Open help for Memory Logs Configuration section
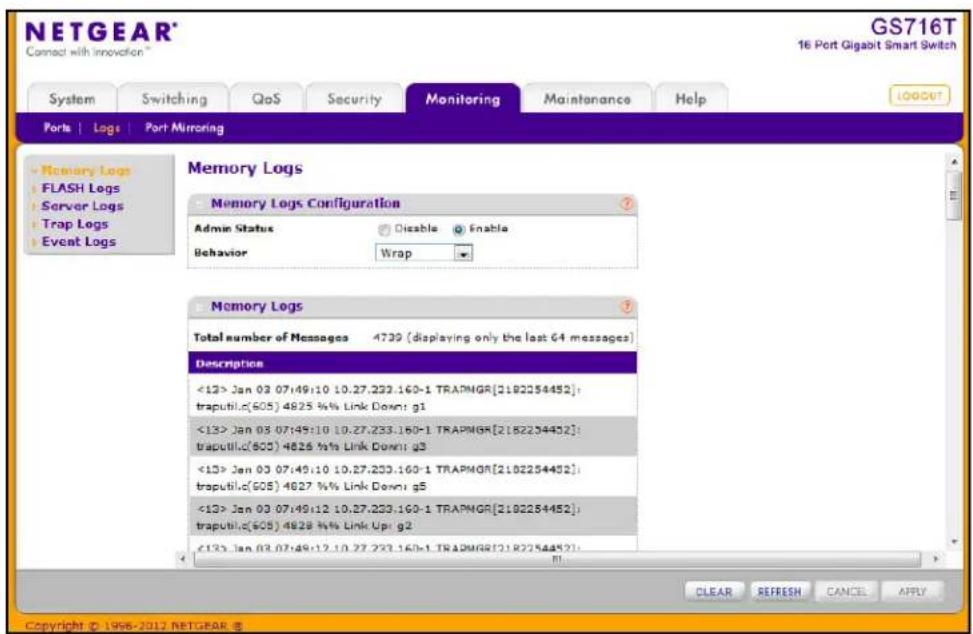This screenshot has width=973, height=634. 627,203
